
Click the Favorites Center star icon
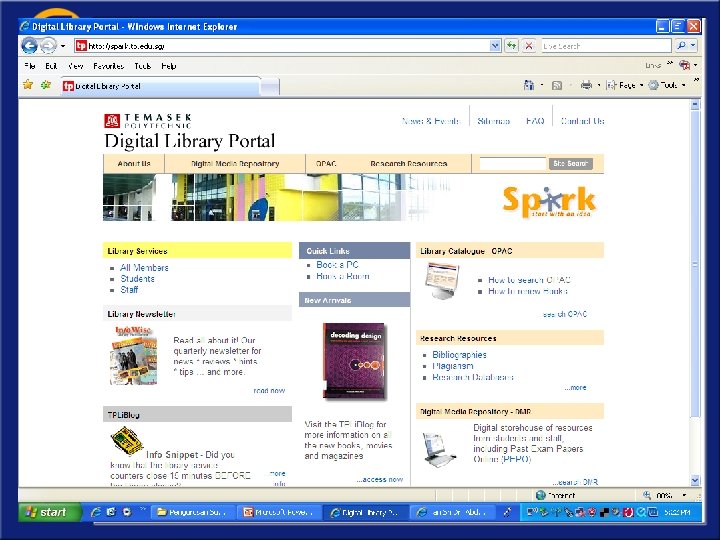click(x=28, y=85)
